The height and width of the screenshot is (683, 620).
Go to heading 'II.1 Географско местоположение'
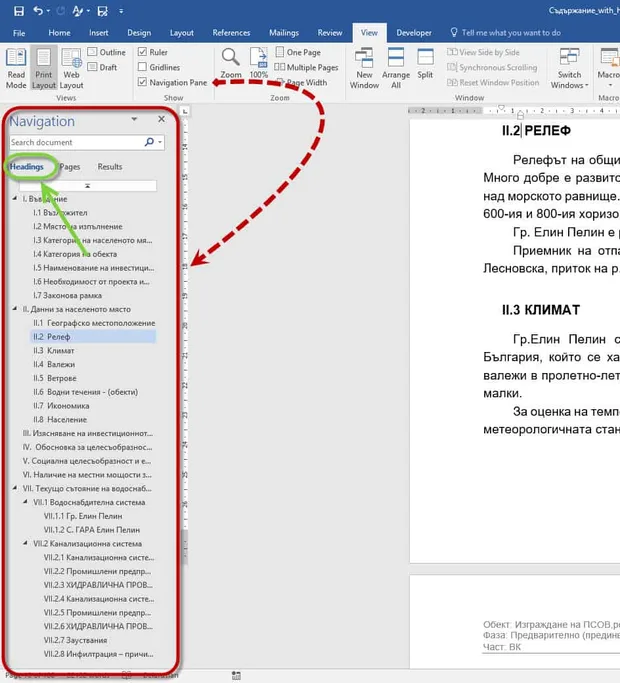[x=94, y=323]
